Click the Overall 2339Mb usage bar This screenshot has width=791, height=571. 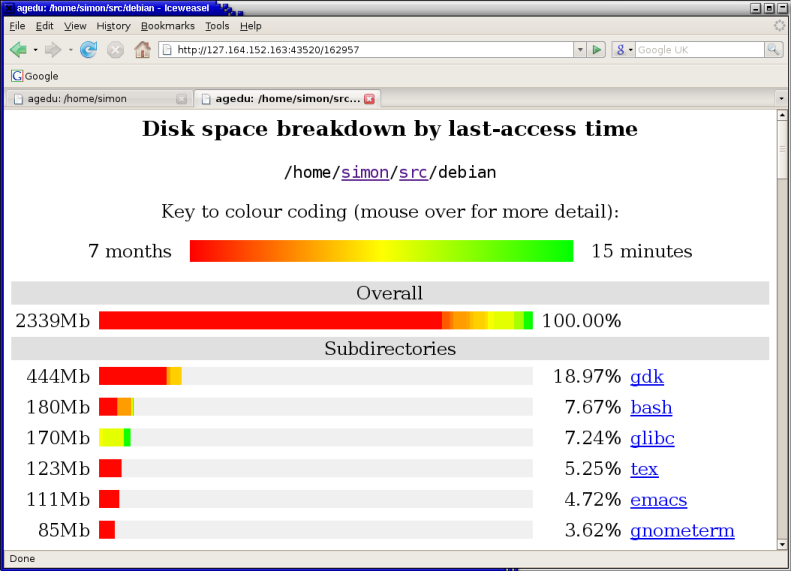[316, 320]
